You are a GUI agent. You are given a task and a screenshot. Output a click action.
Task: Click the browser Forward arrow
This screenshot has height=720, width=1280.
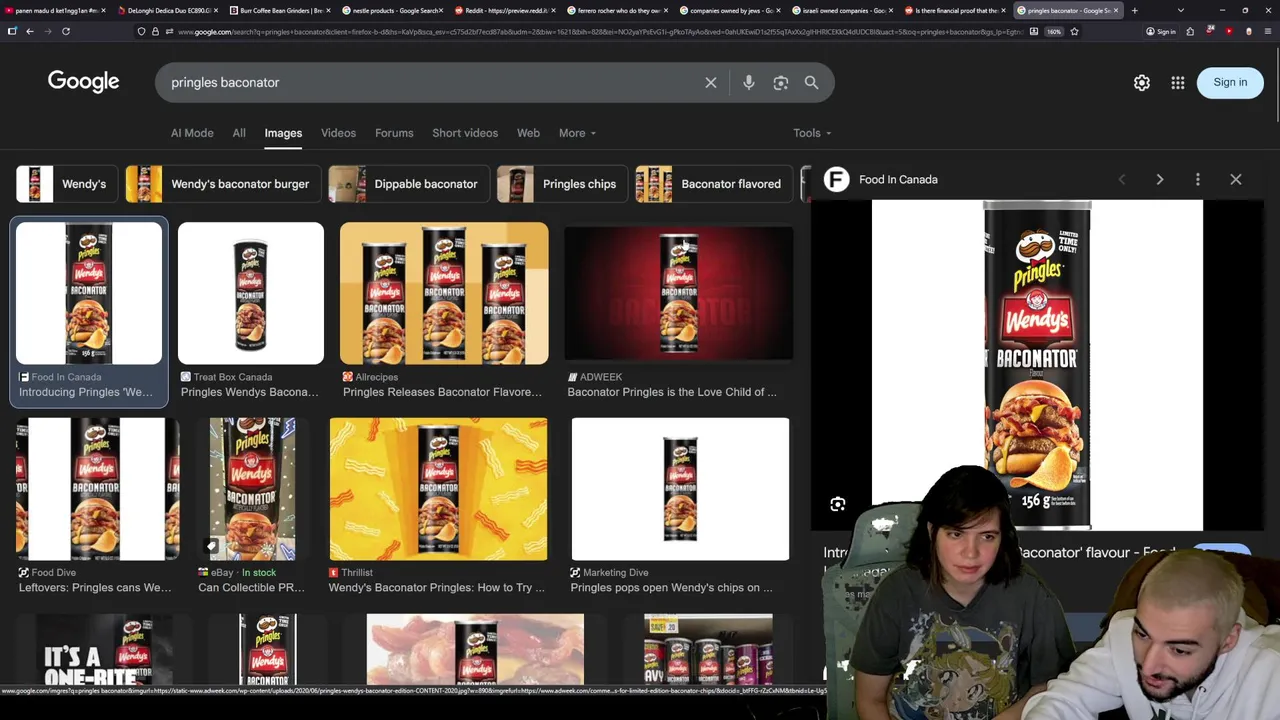pyautogui.click(x=47, y=31)
